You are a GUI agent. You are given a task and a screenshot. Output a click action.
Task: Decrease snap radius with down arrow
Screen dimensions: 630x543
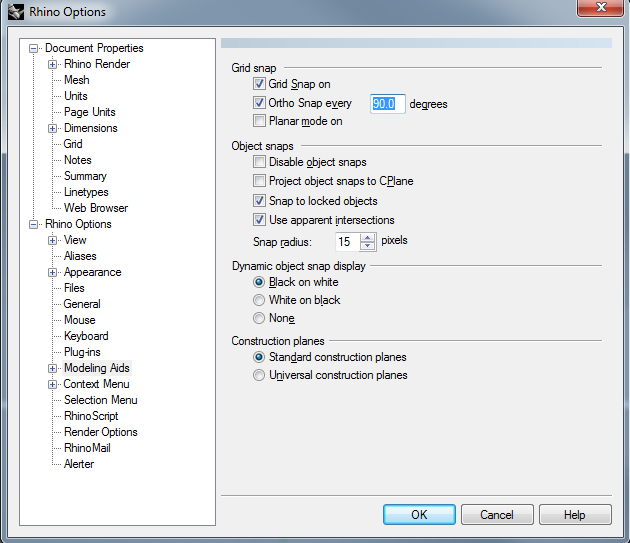367,246
